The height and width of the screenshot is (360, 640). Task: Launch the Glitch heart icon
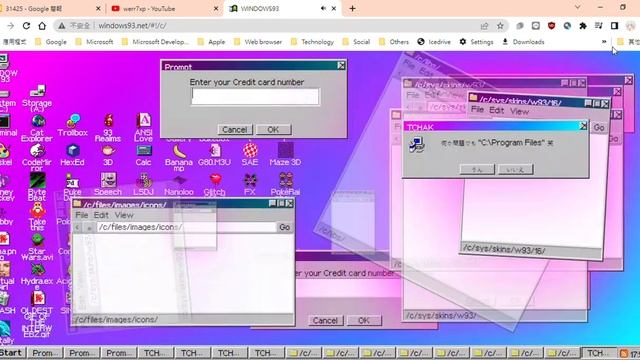tap(214, 184)
